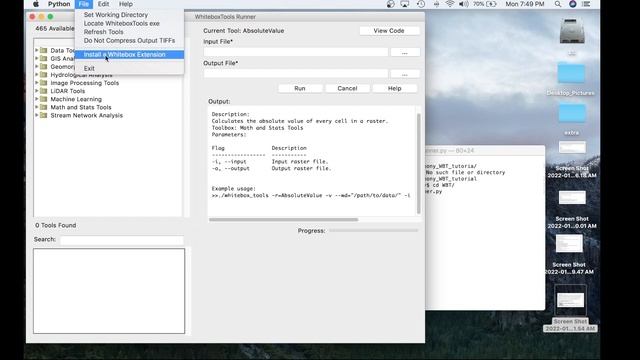Choose Do Not Compress Output TIFFs
This screenshot has height=360, width=640.
click(x=129, y=40)
